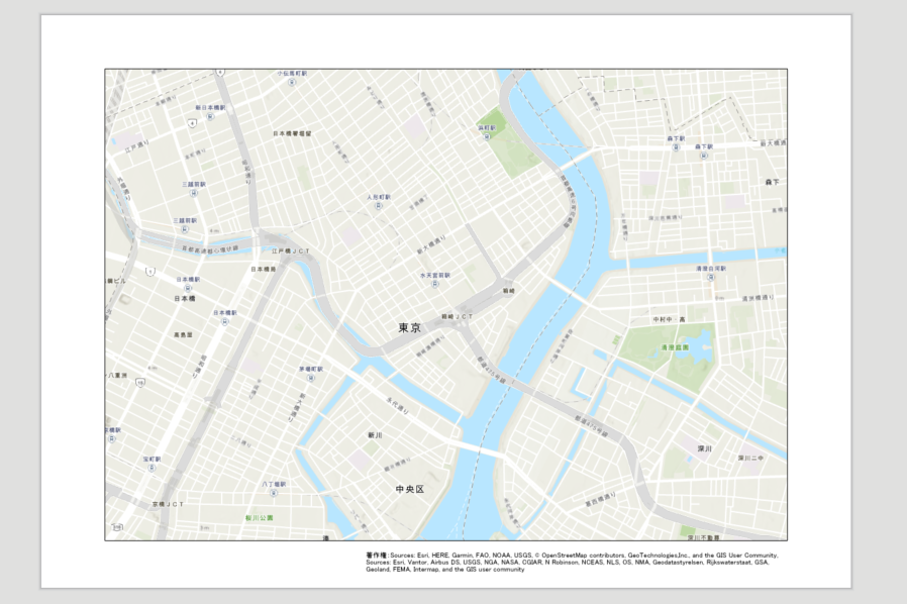Click the 人形町駅 station icon
The image size is (907, 604).
(x=379, y=205)
